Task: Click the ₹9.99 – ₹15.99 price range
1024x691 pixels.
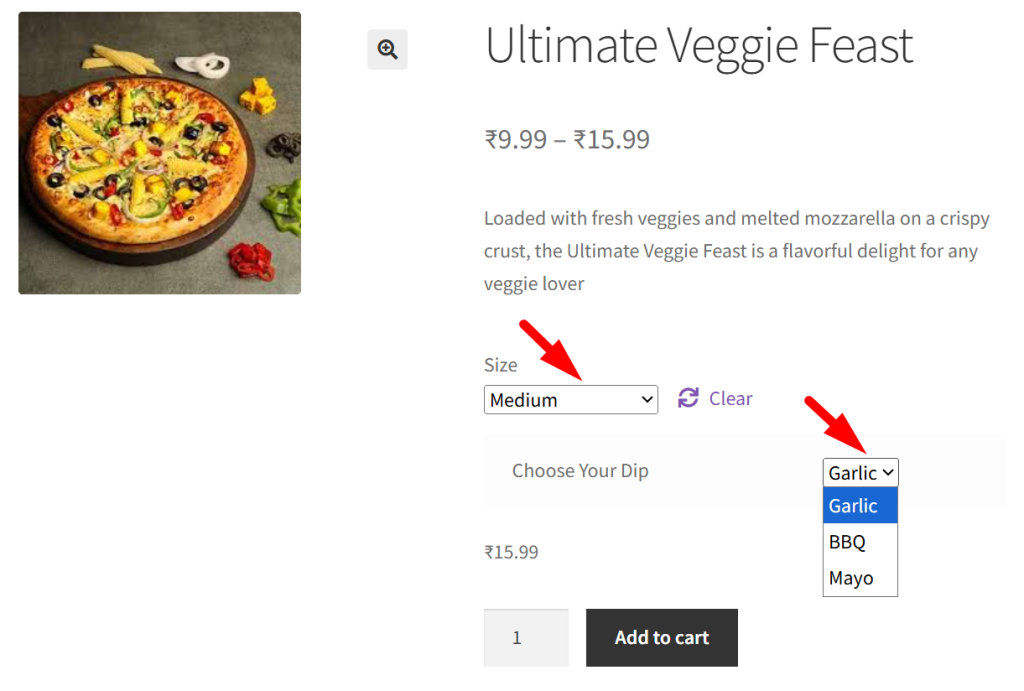Action: (567, 139)
